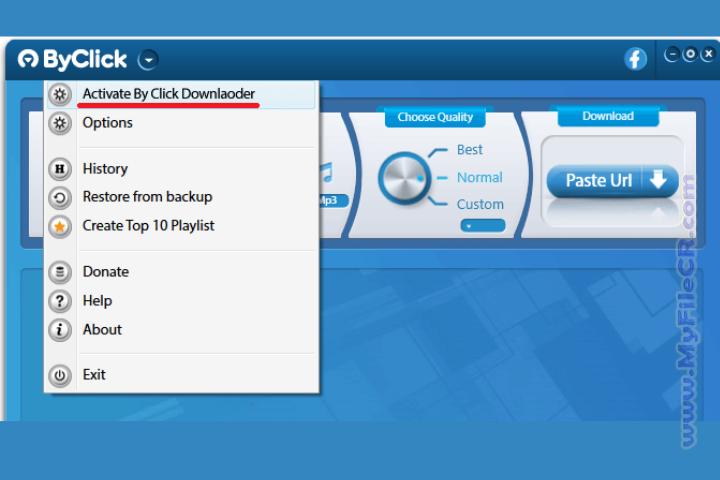Click the Choose Quality header tab
This screenshot has width=720, height=480.
pos(435,118)
